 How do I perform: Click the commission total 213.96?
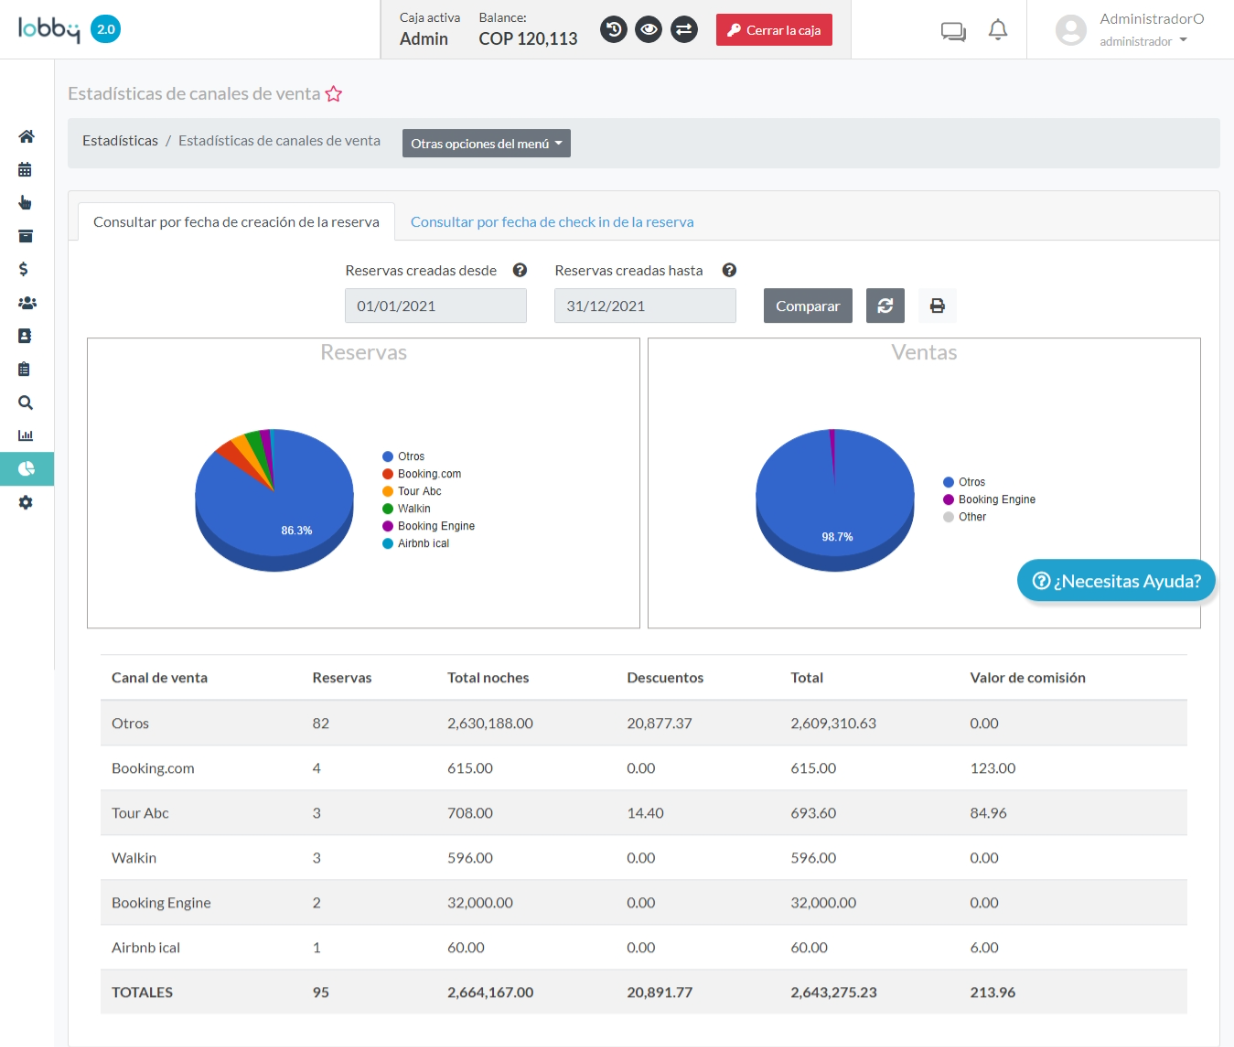[993, 993]
